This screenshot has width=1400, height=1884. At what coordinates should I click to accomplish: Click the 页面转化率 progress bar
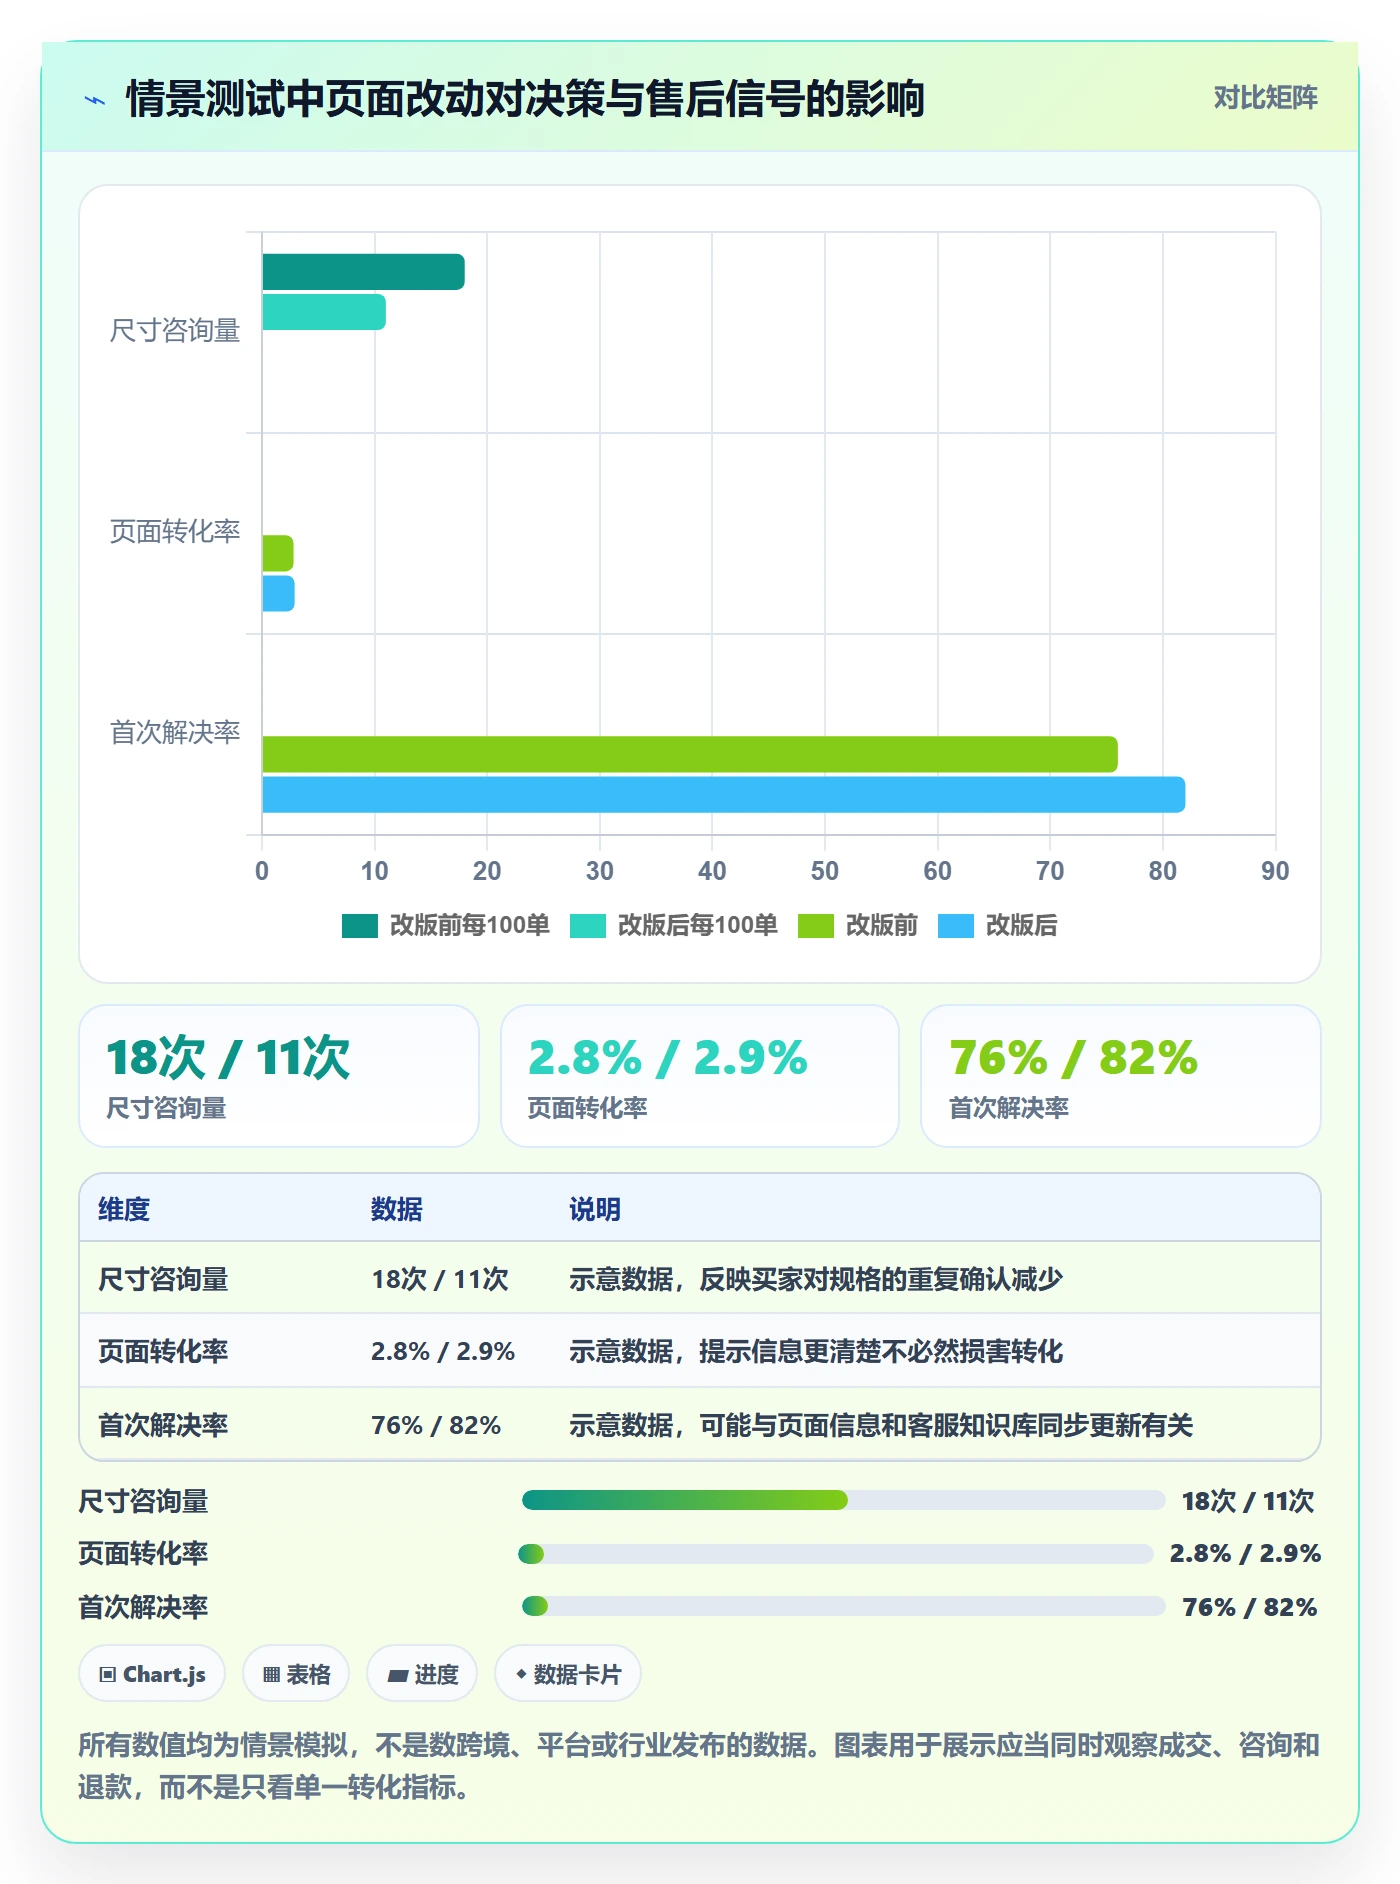[x=836, y=1553]
